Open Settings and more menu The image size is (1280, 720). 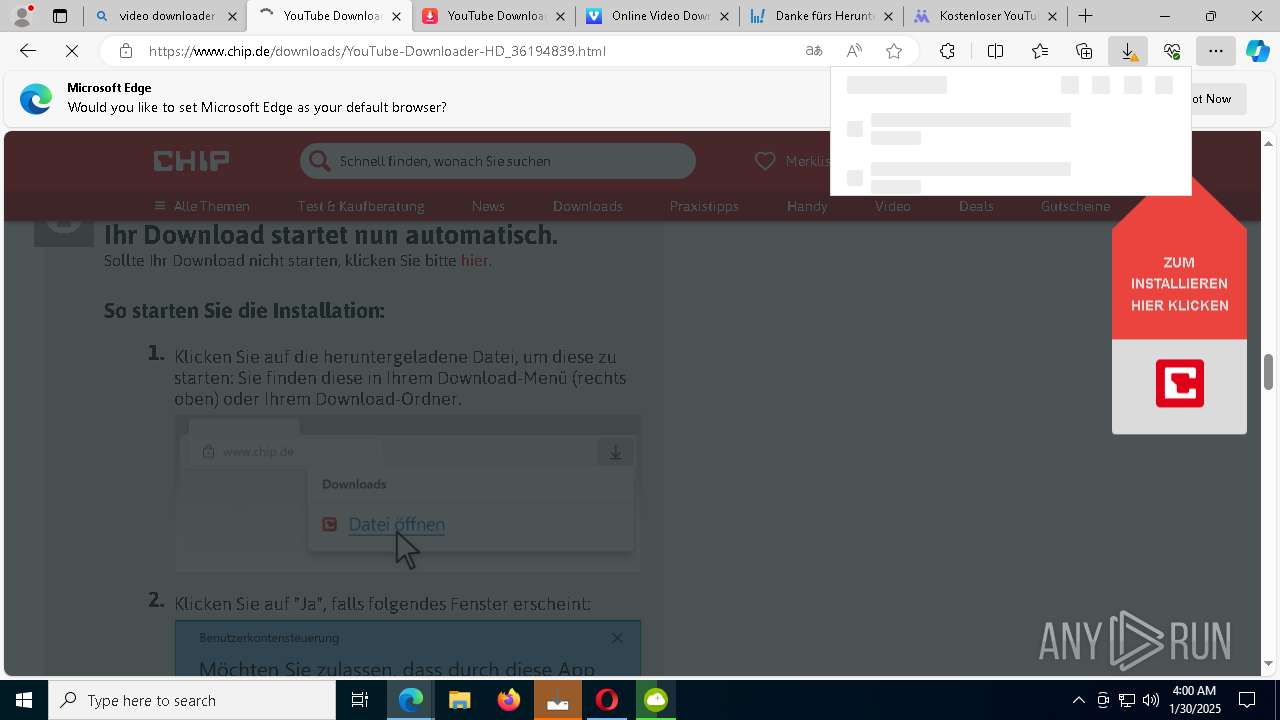[1215, 51]
